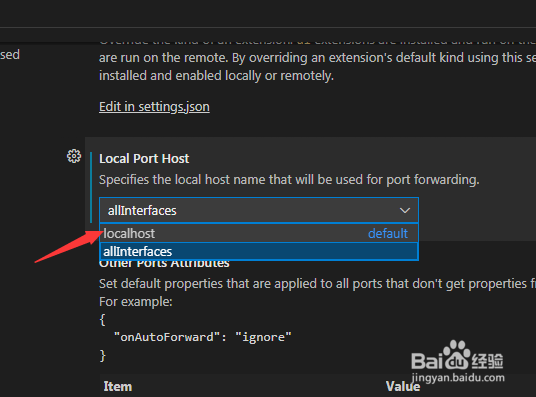
Task: Select the localhost option in the list
Action: (x=259, y=233)
